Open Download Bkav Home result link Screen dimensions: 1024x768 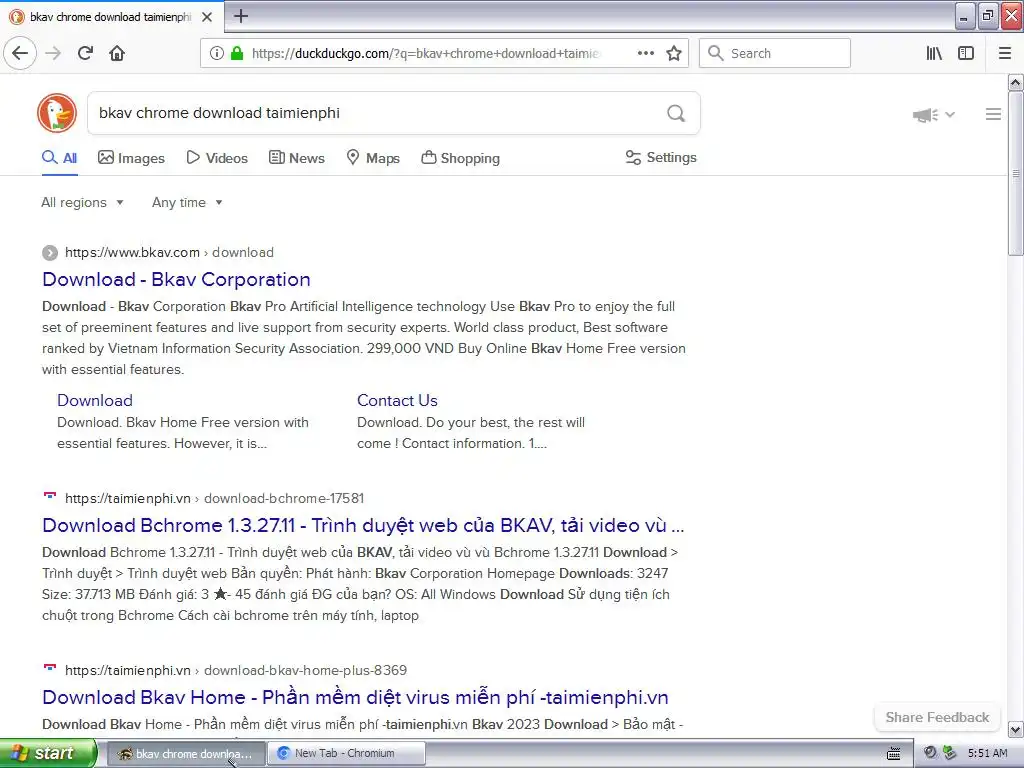tap(355, 697)
